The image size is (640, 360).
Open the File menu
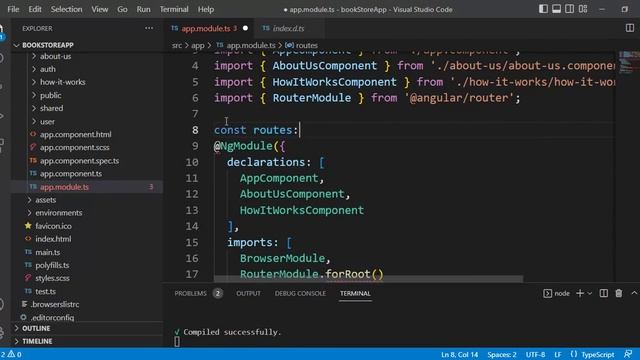tap(13, 9)
